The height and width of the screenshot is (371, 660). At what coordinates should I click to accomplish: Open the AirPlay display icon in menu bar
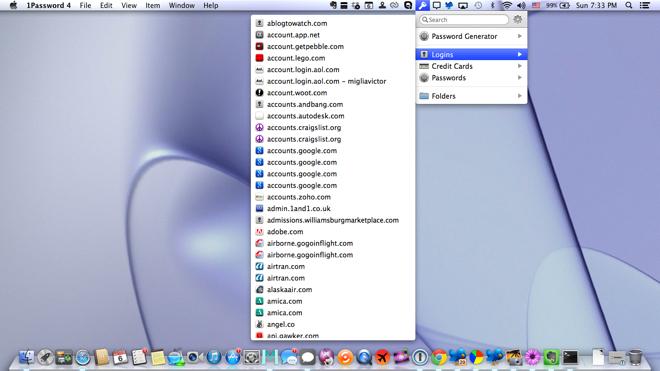(463, 5)
